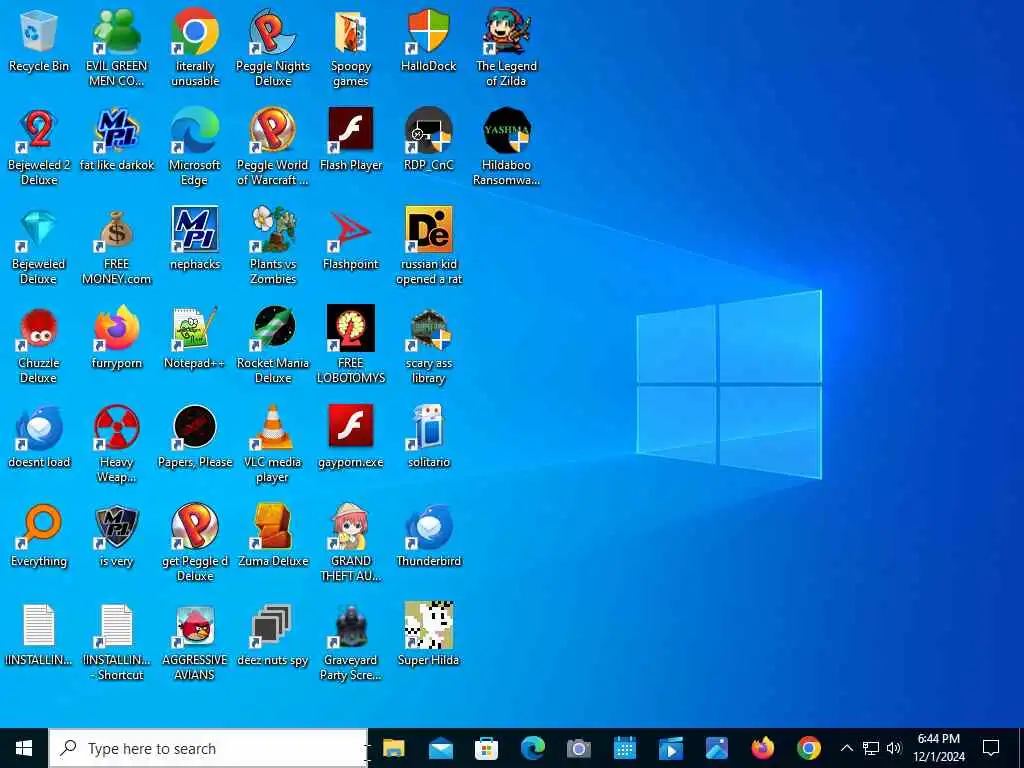
Task: Select 'get Peggle d Deluxe' icon
Action: tap(195, 526)
